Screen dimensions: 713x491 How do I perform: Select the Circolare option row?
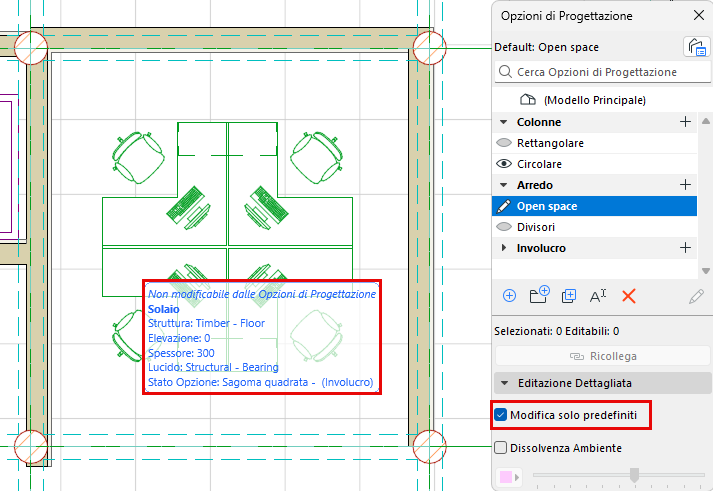click(x=594, y=164)
